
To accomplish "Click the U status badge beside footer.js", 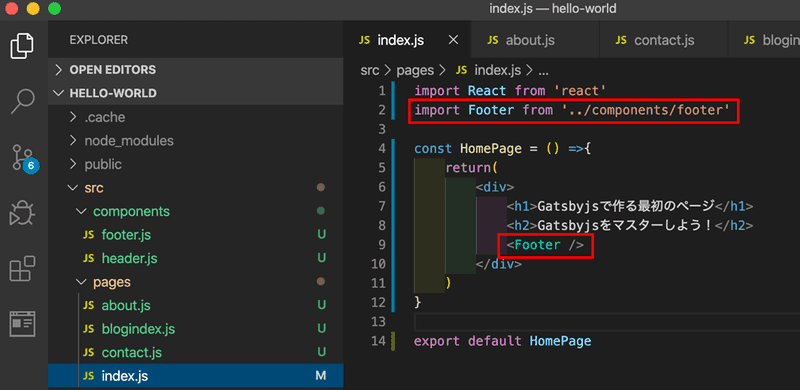I will (321, 235).
